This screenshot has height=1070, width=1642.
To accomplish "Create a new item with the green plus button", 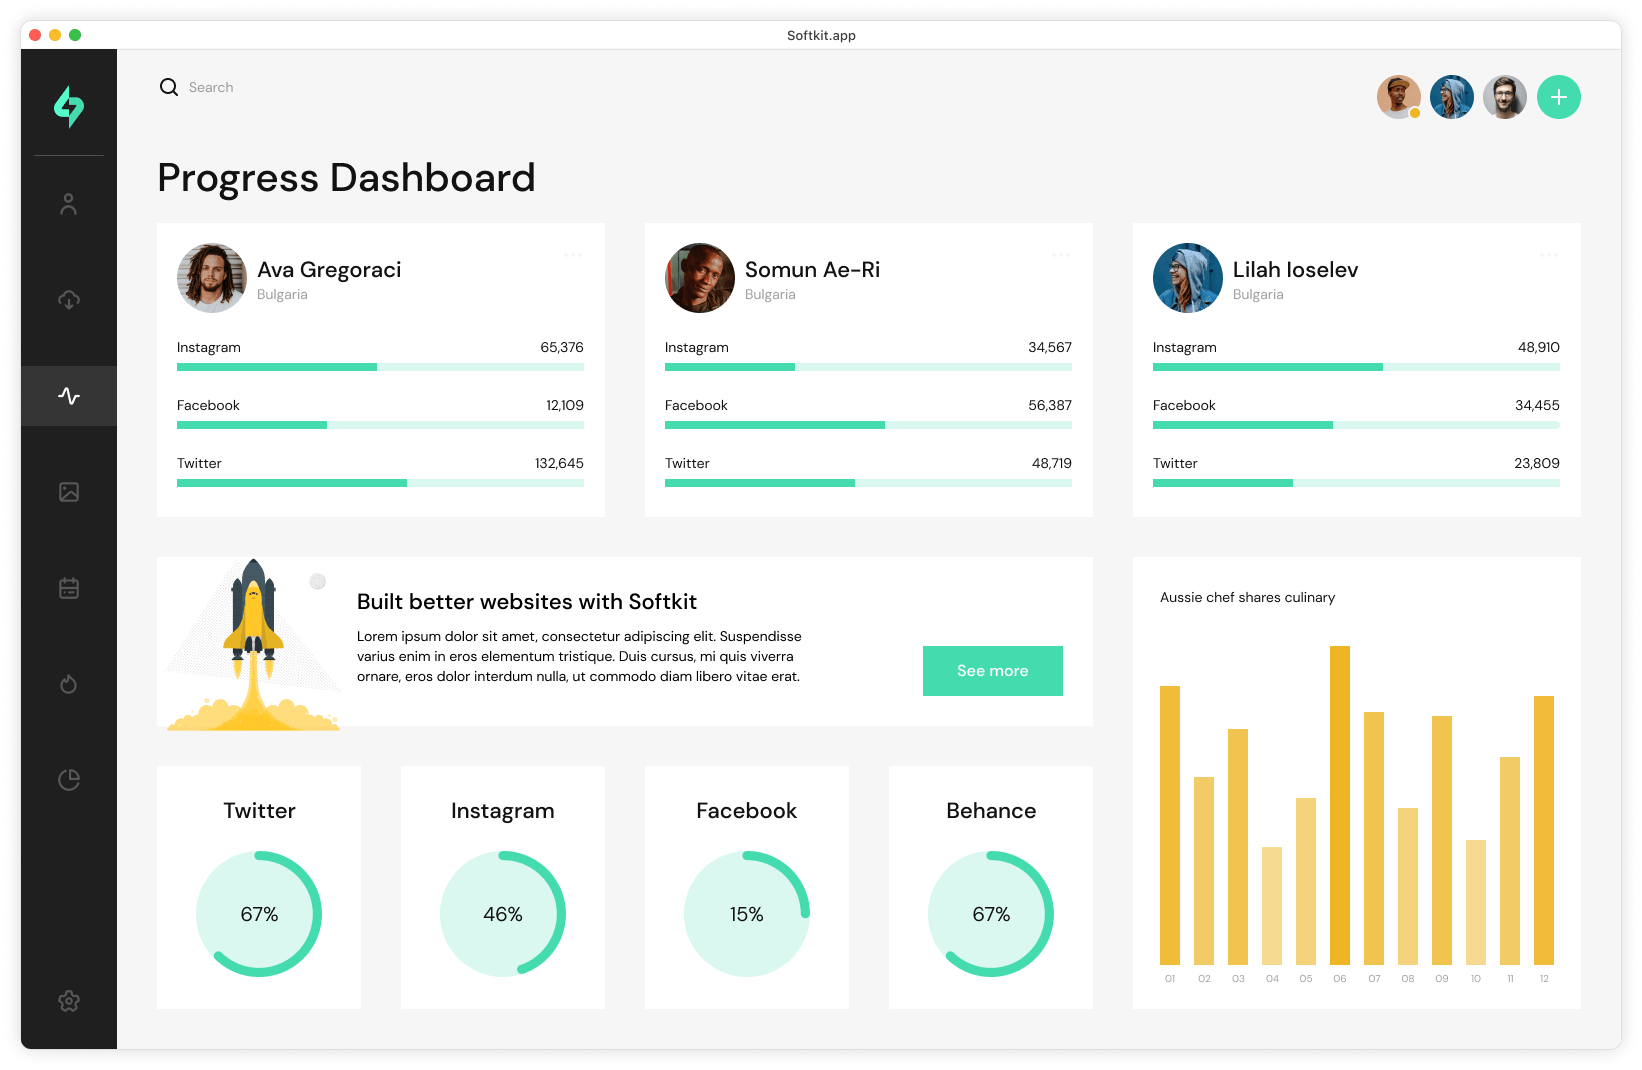I will pyautogui.click(x=1558, y=97).
